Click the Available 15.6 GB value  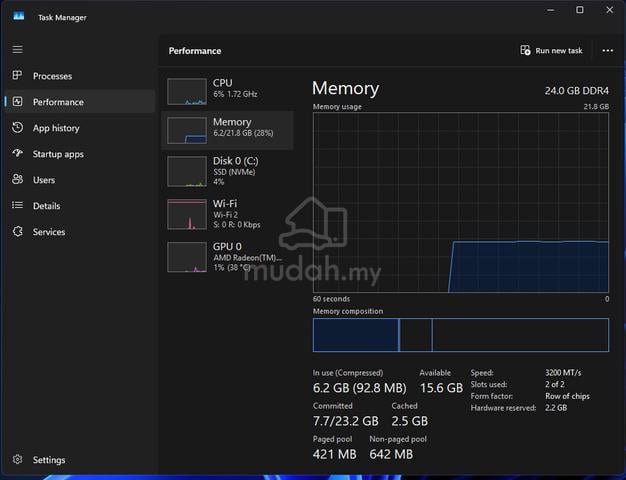(441, 388)
